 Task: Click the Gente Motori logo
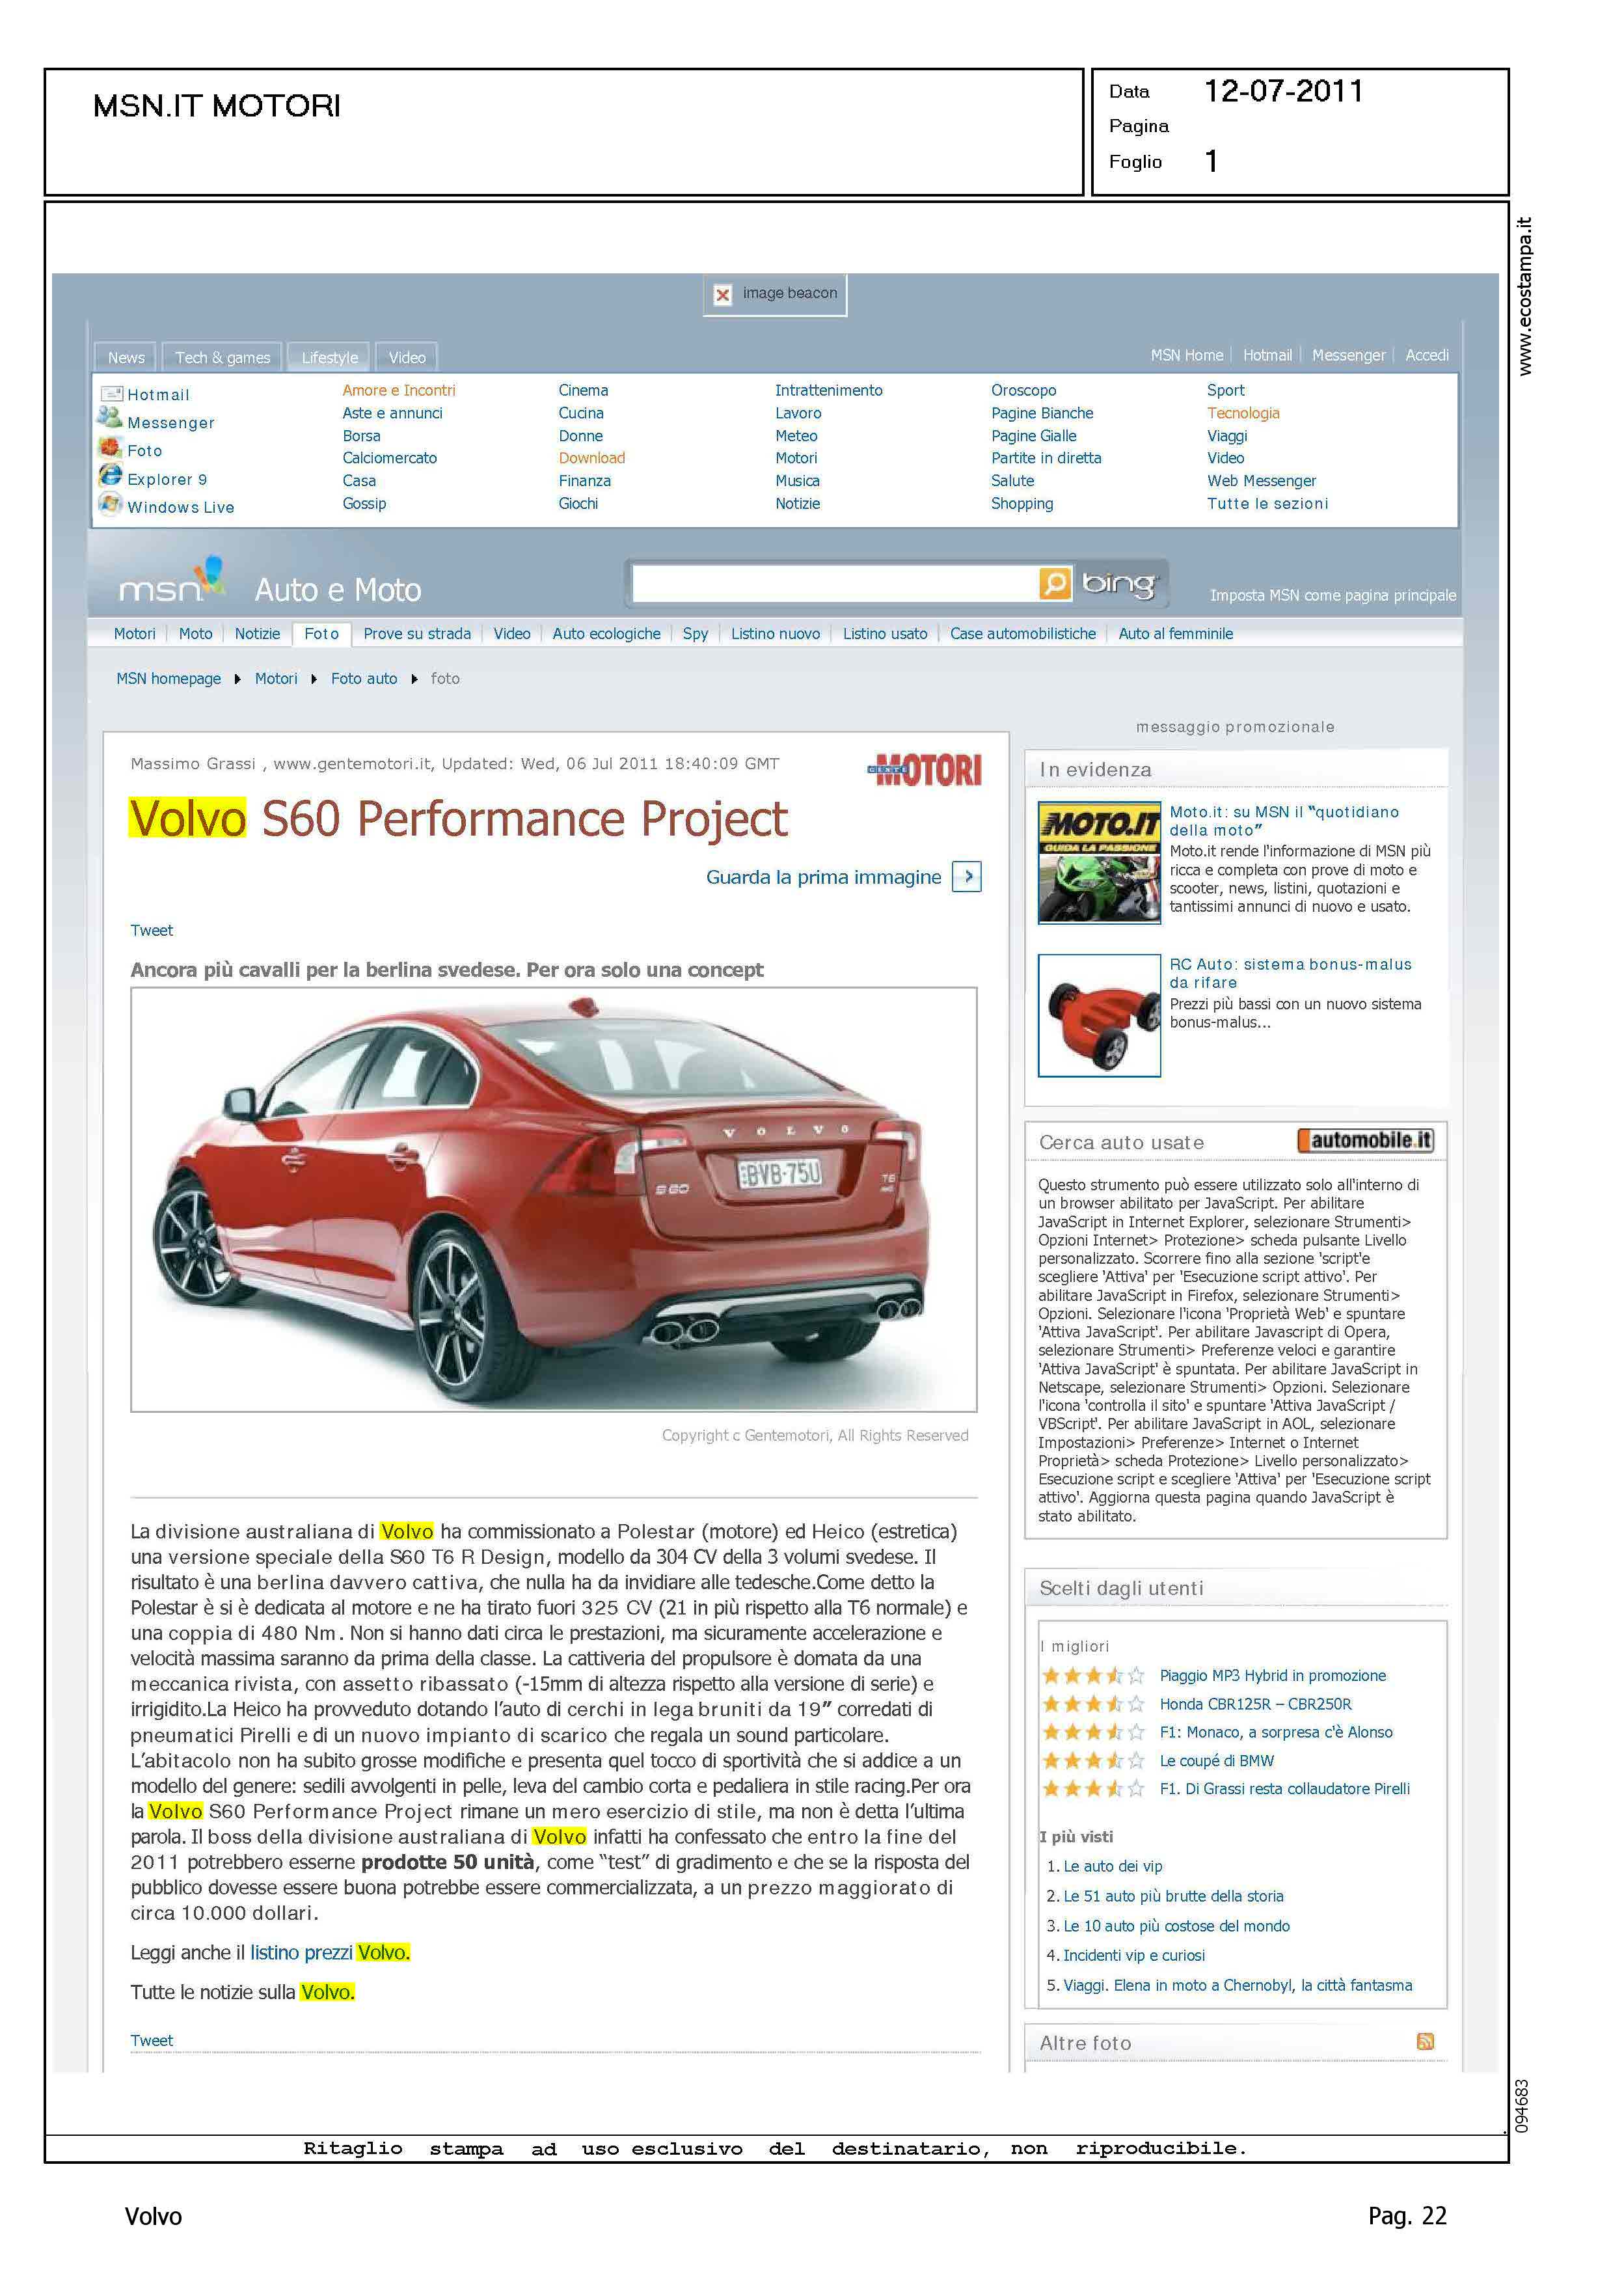pos(924,770)
